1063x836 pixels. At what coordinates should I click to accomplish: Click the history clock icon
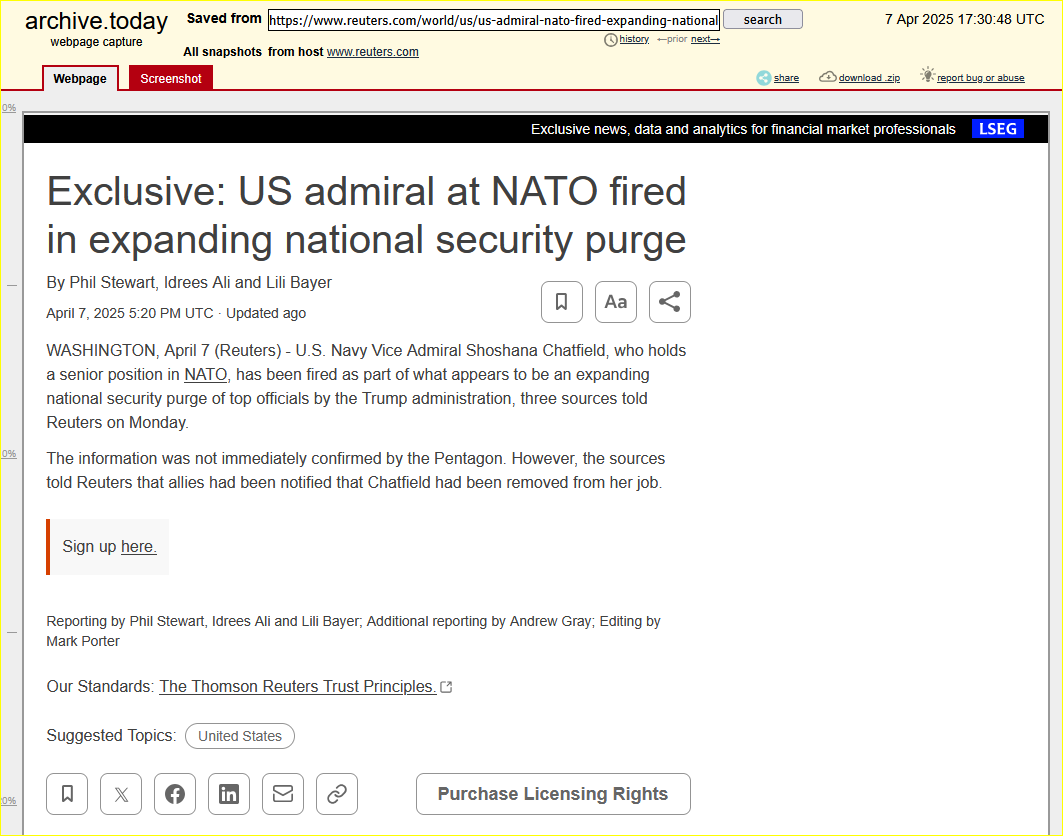610,40
